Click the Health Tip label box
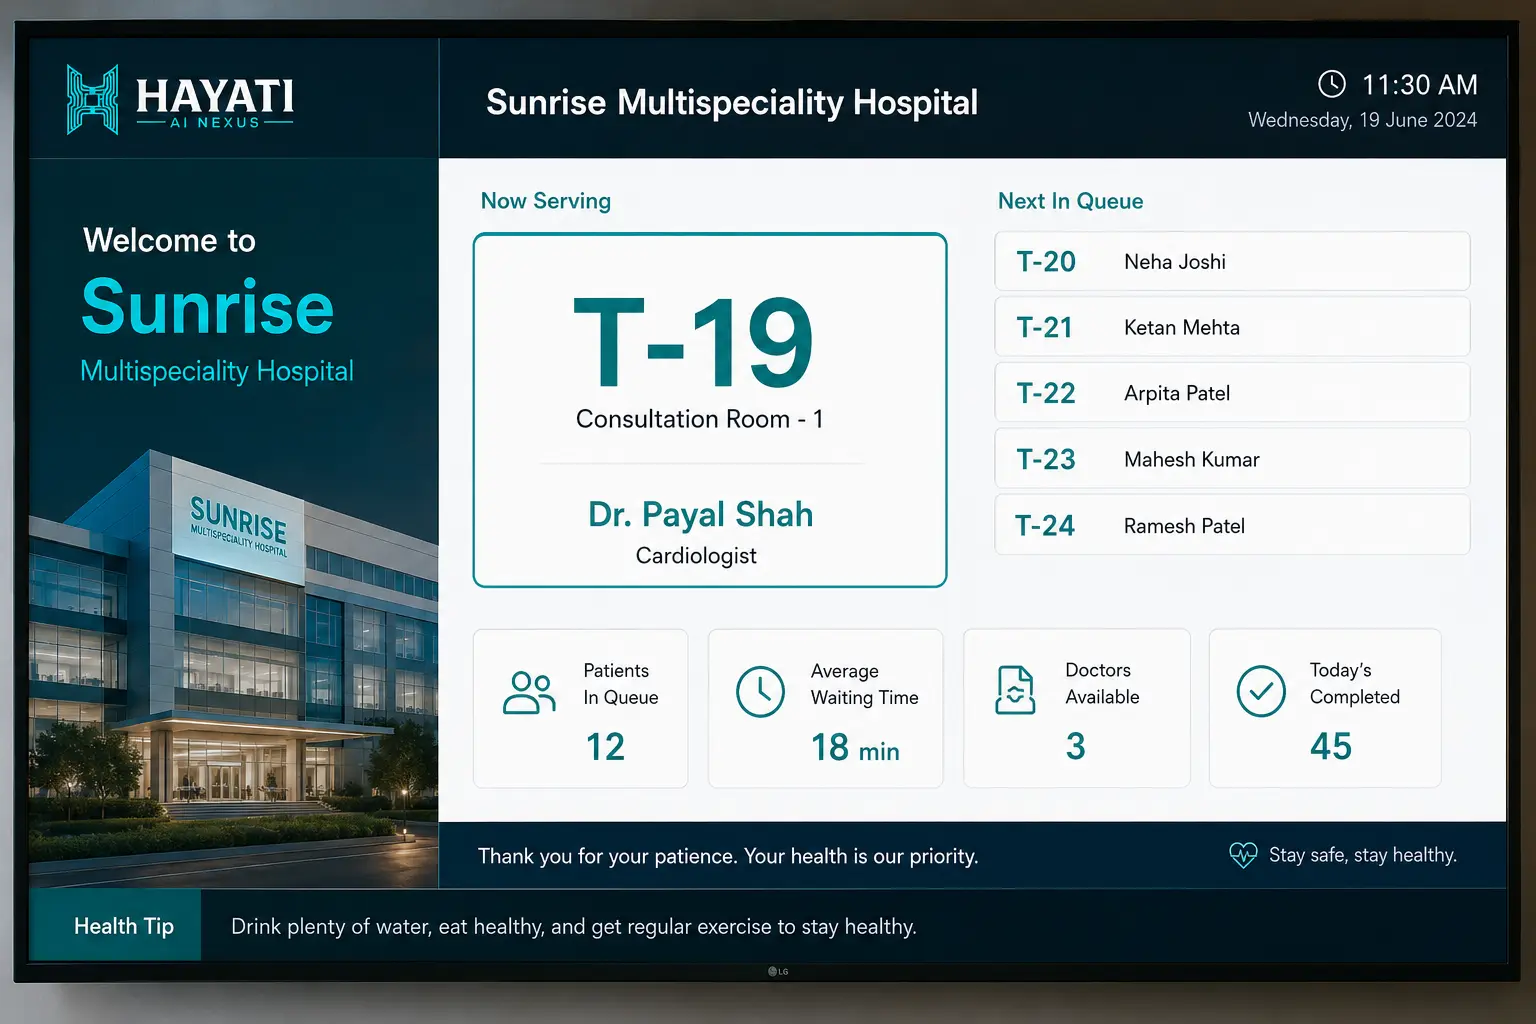 pyautogui.click(x=115, y=926)
